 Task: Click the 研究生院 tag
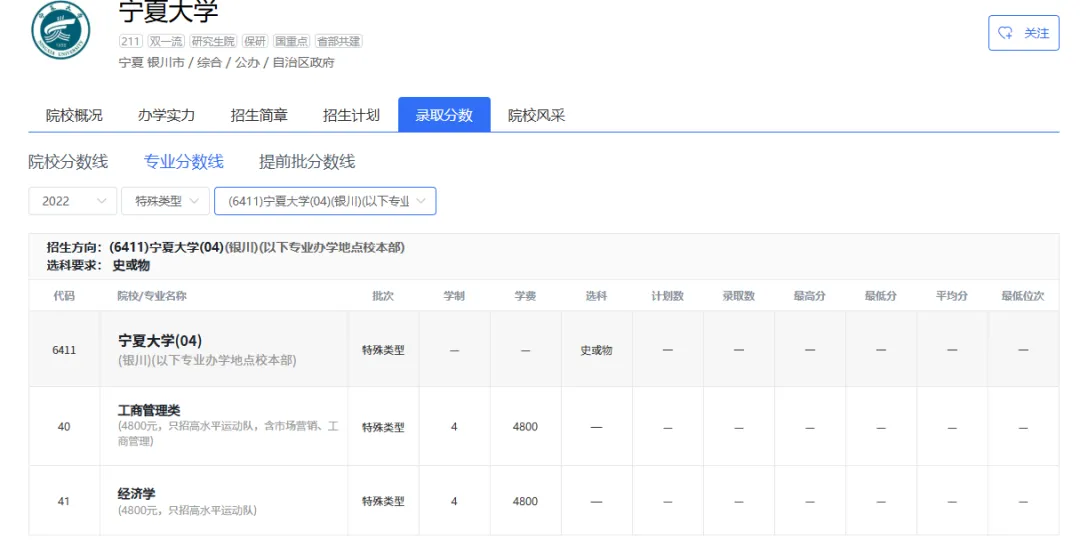pos(214,41)
